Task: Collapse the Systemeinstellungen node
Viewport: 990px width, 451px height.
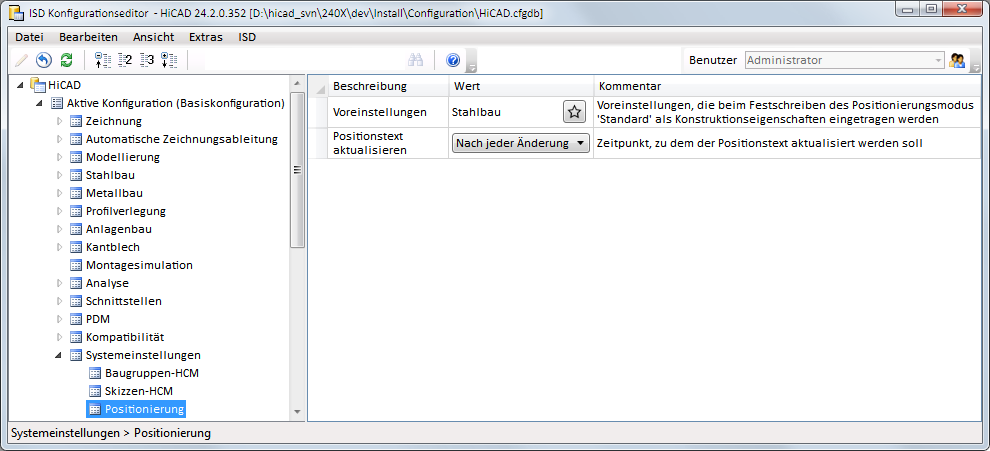Action: [59, 356]
